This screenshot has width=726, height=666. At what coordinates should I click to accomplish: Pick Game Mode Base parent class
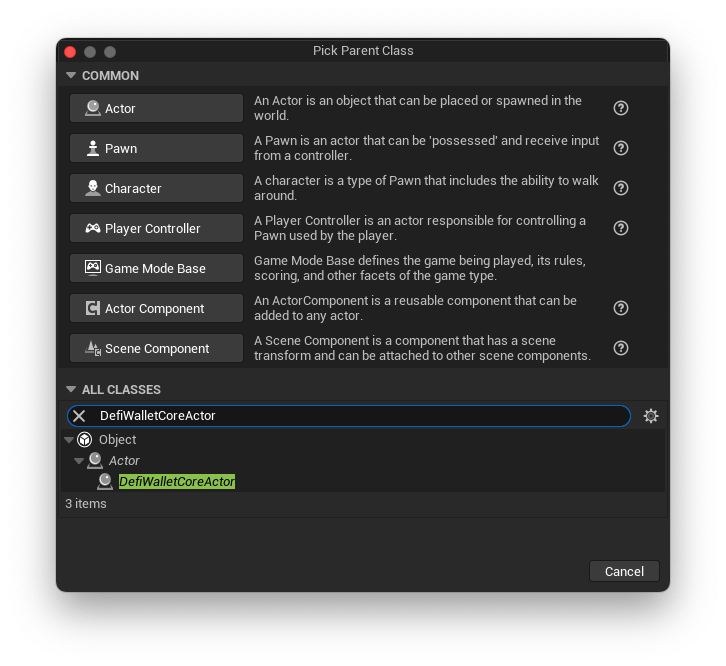coord(156,268)
